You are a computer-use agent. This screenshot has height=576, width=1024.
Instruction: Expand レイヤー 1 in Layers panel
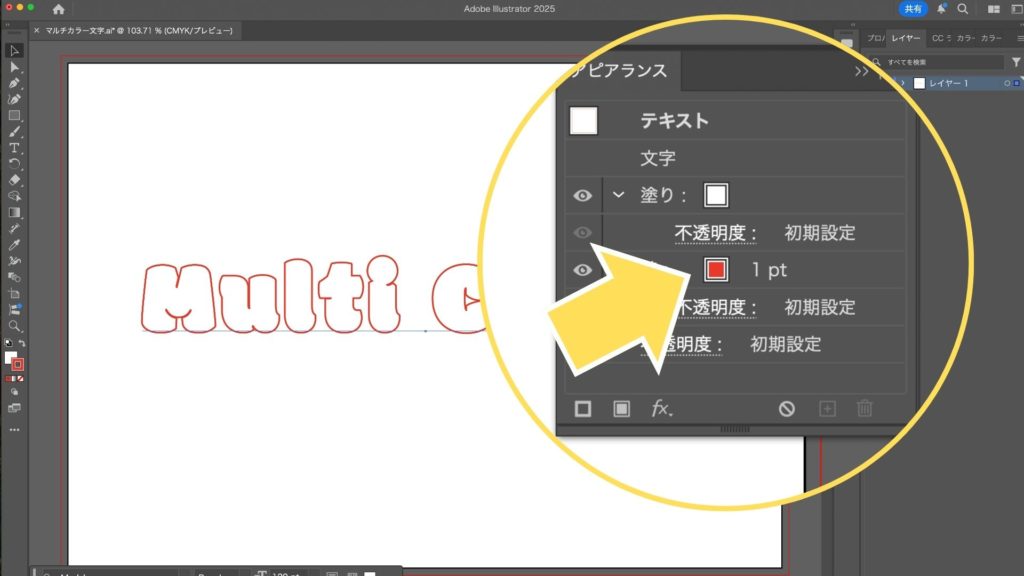coord(903,83)
